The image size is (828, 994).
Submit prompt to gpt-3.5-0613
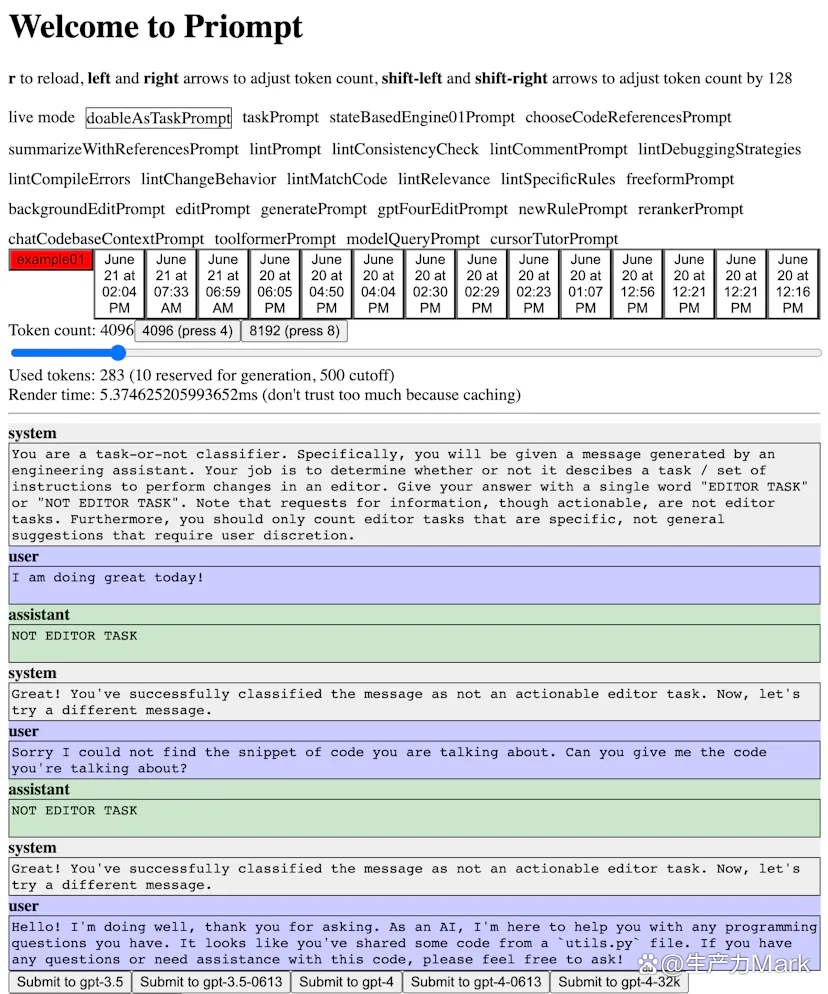211,982
